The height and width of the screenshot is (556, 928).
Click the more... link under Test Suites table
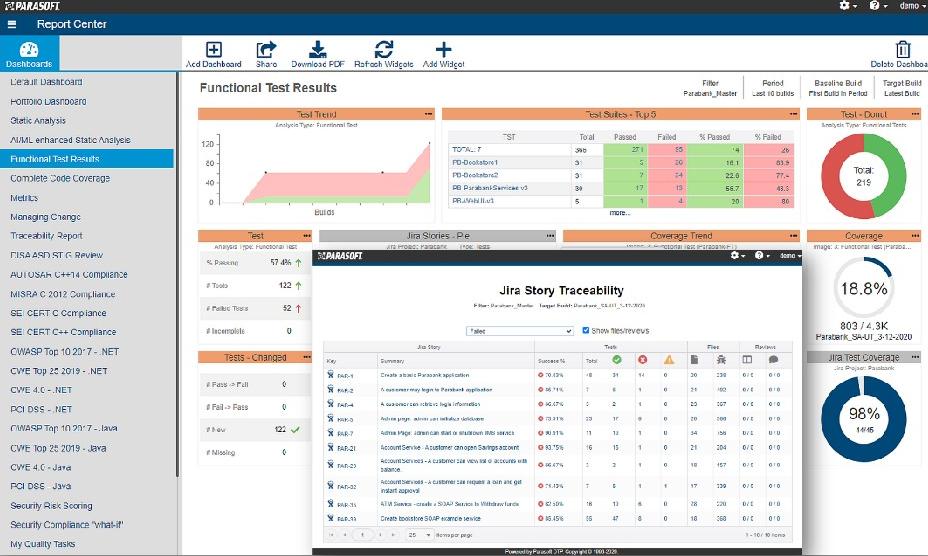pos(620,213)
